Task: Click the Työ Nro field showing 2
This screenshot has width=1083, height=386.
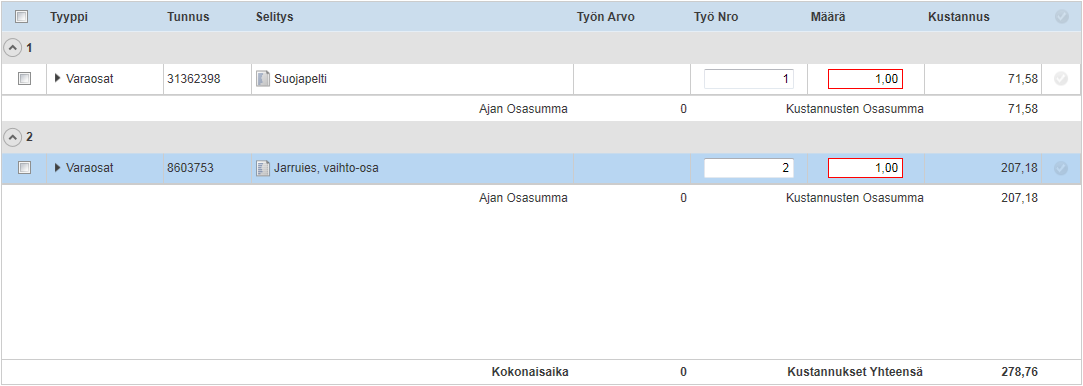Action: (x=749, y=168)
